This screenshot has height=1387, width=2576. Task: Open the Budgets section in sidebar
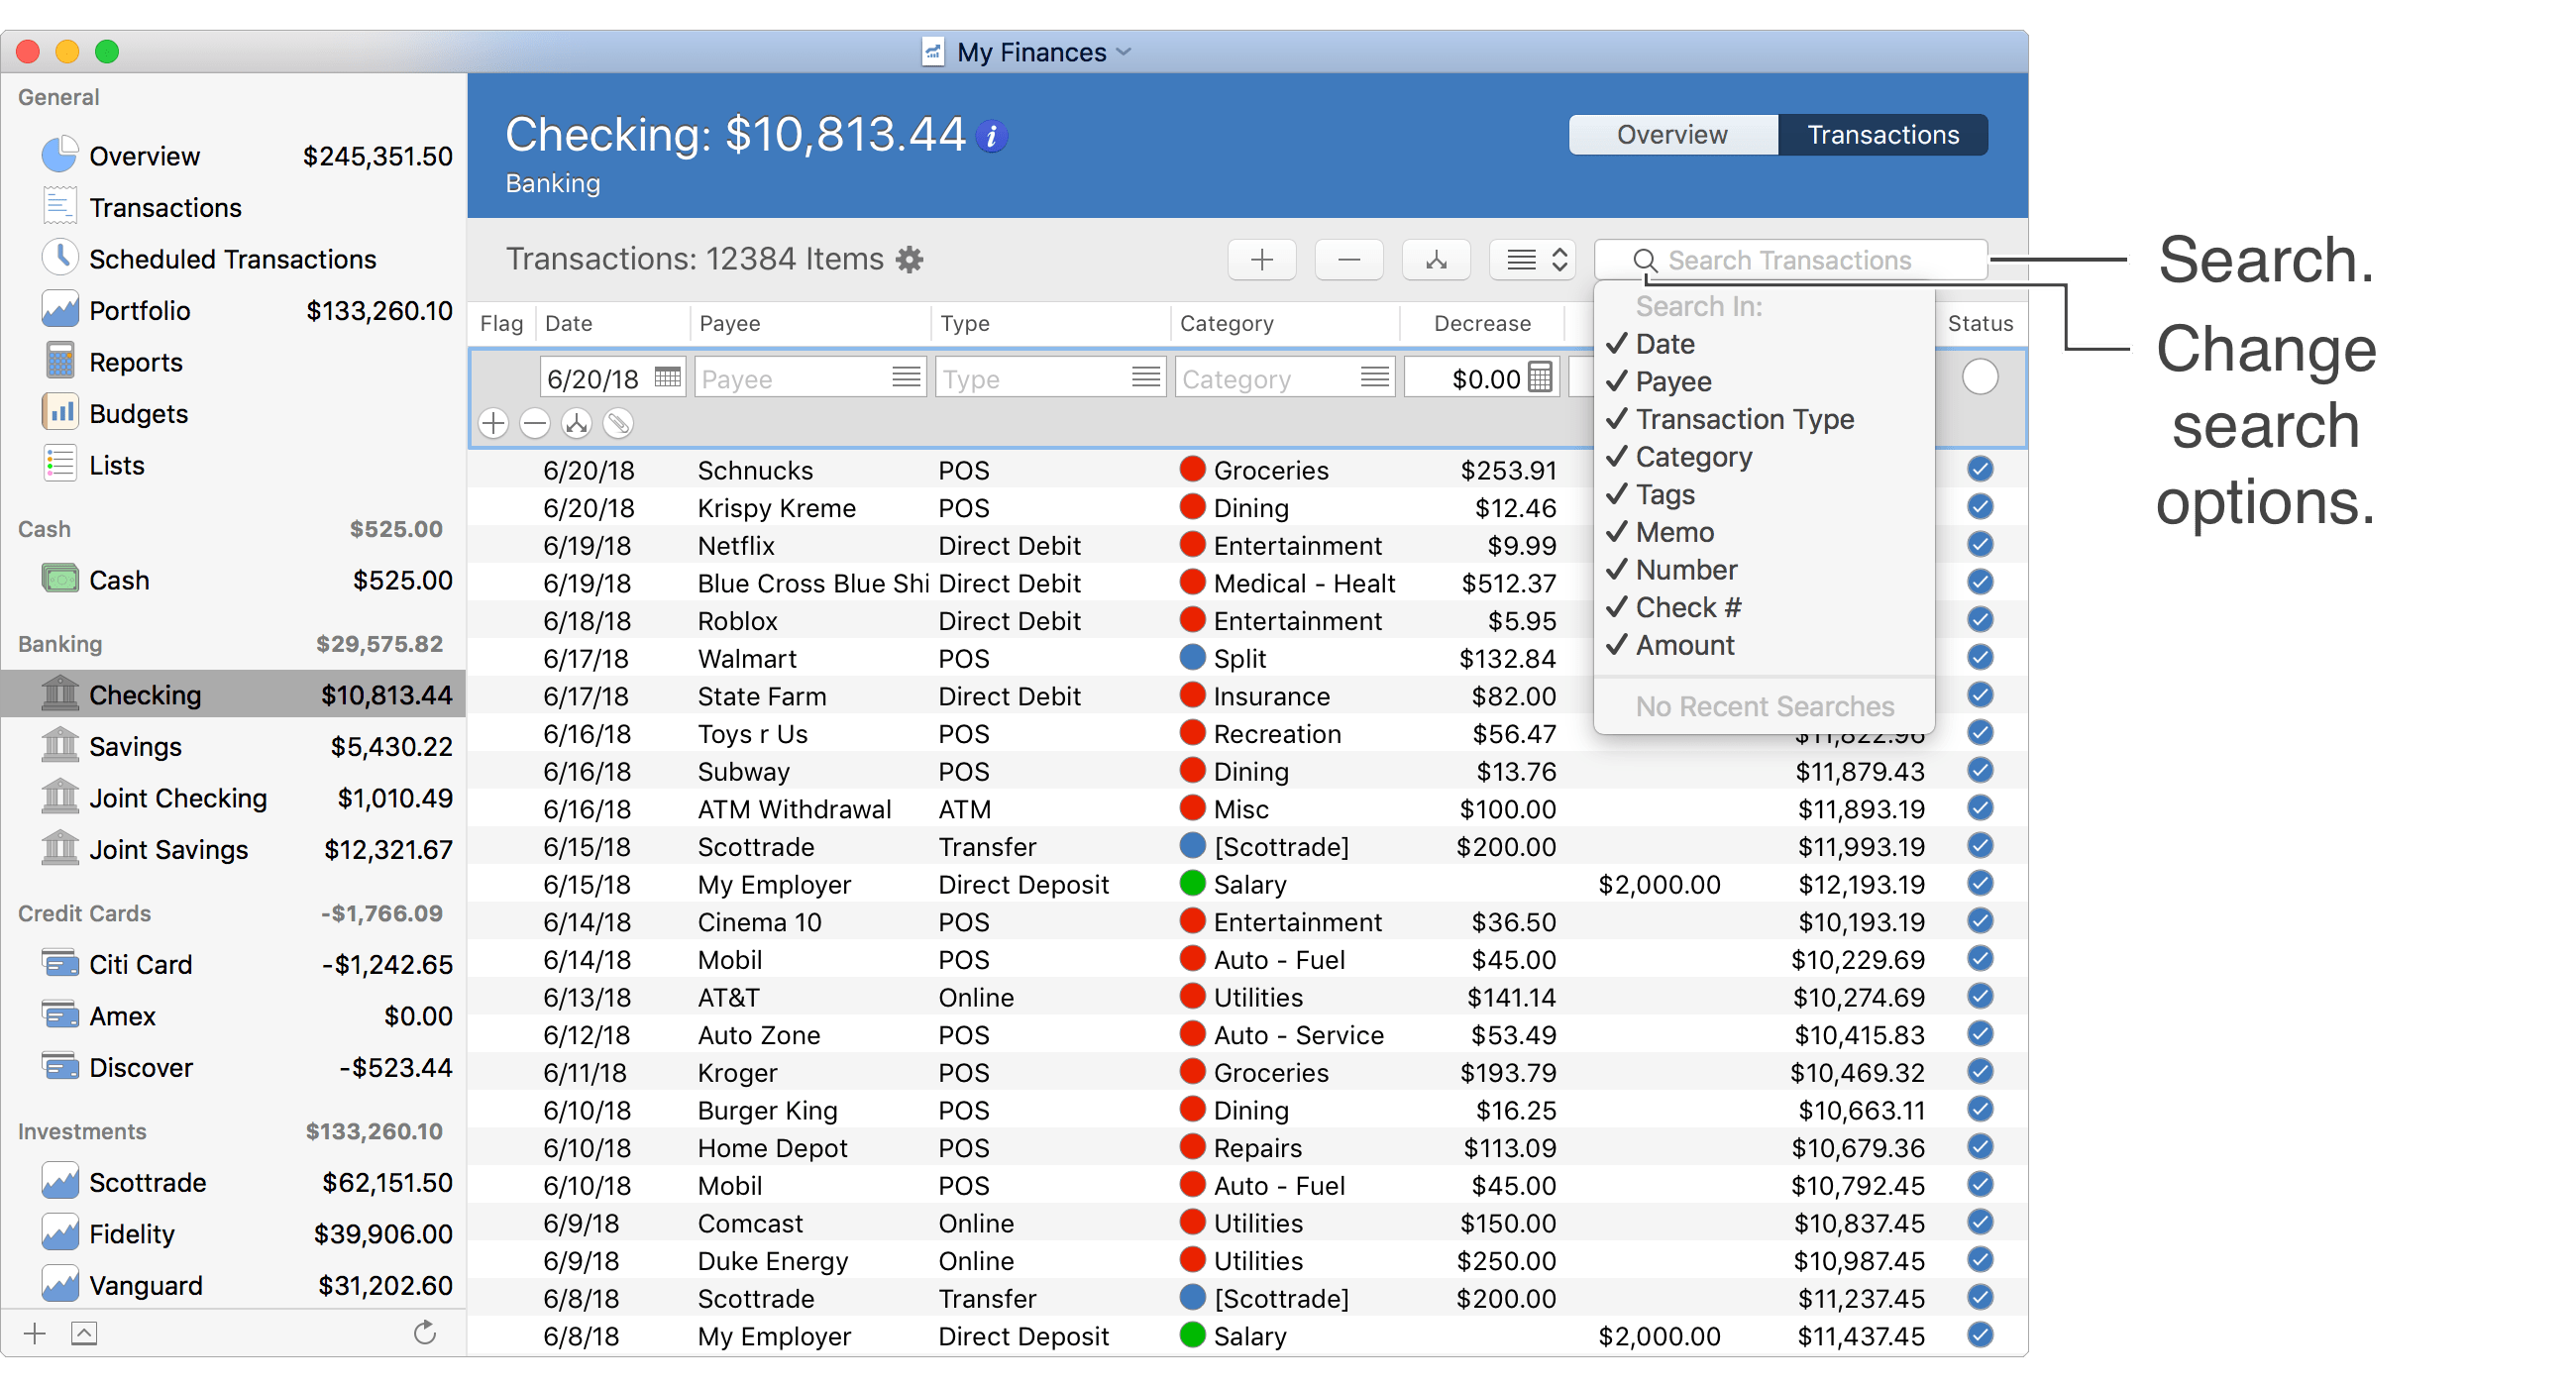(x=138, y=412)
